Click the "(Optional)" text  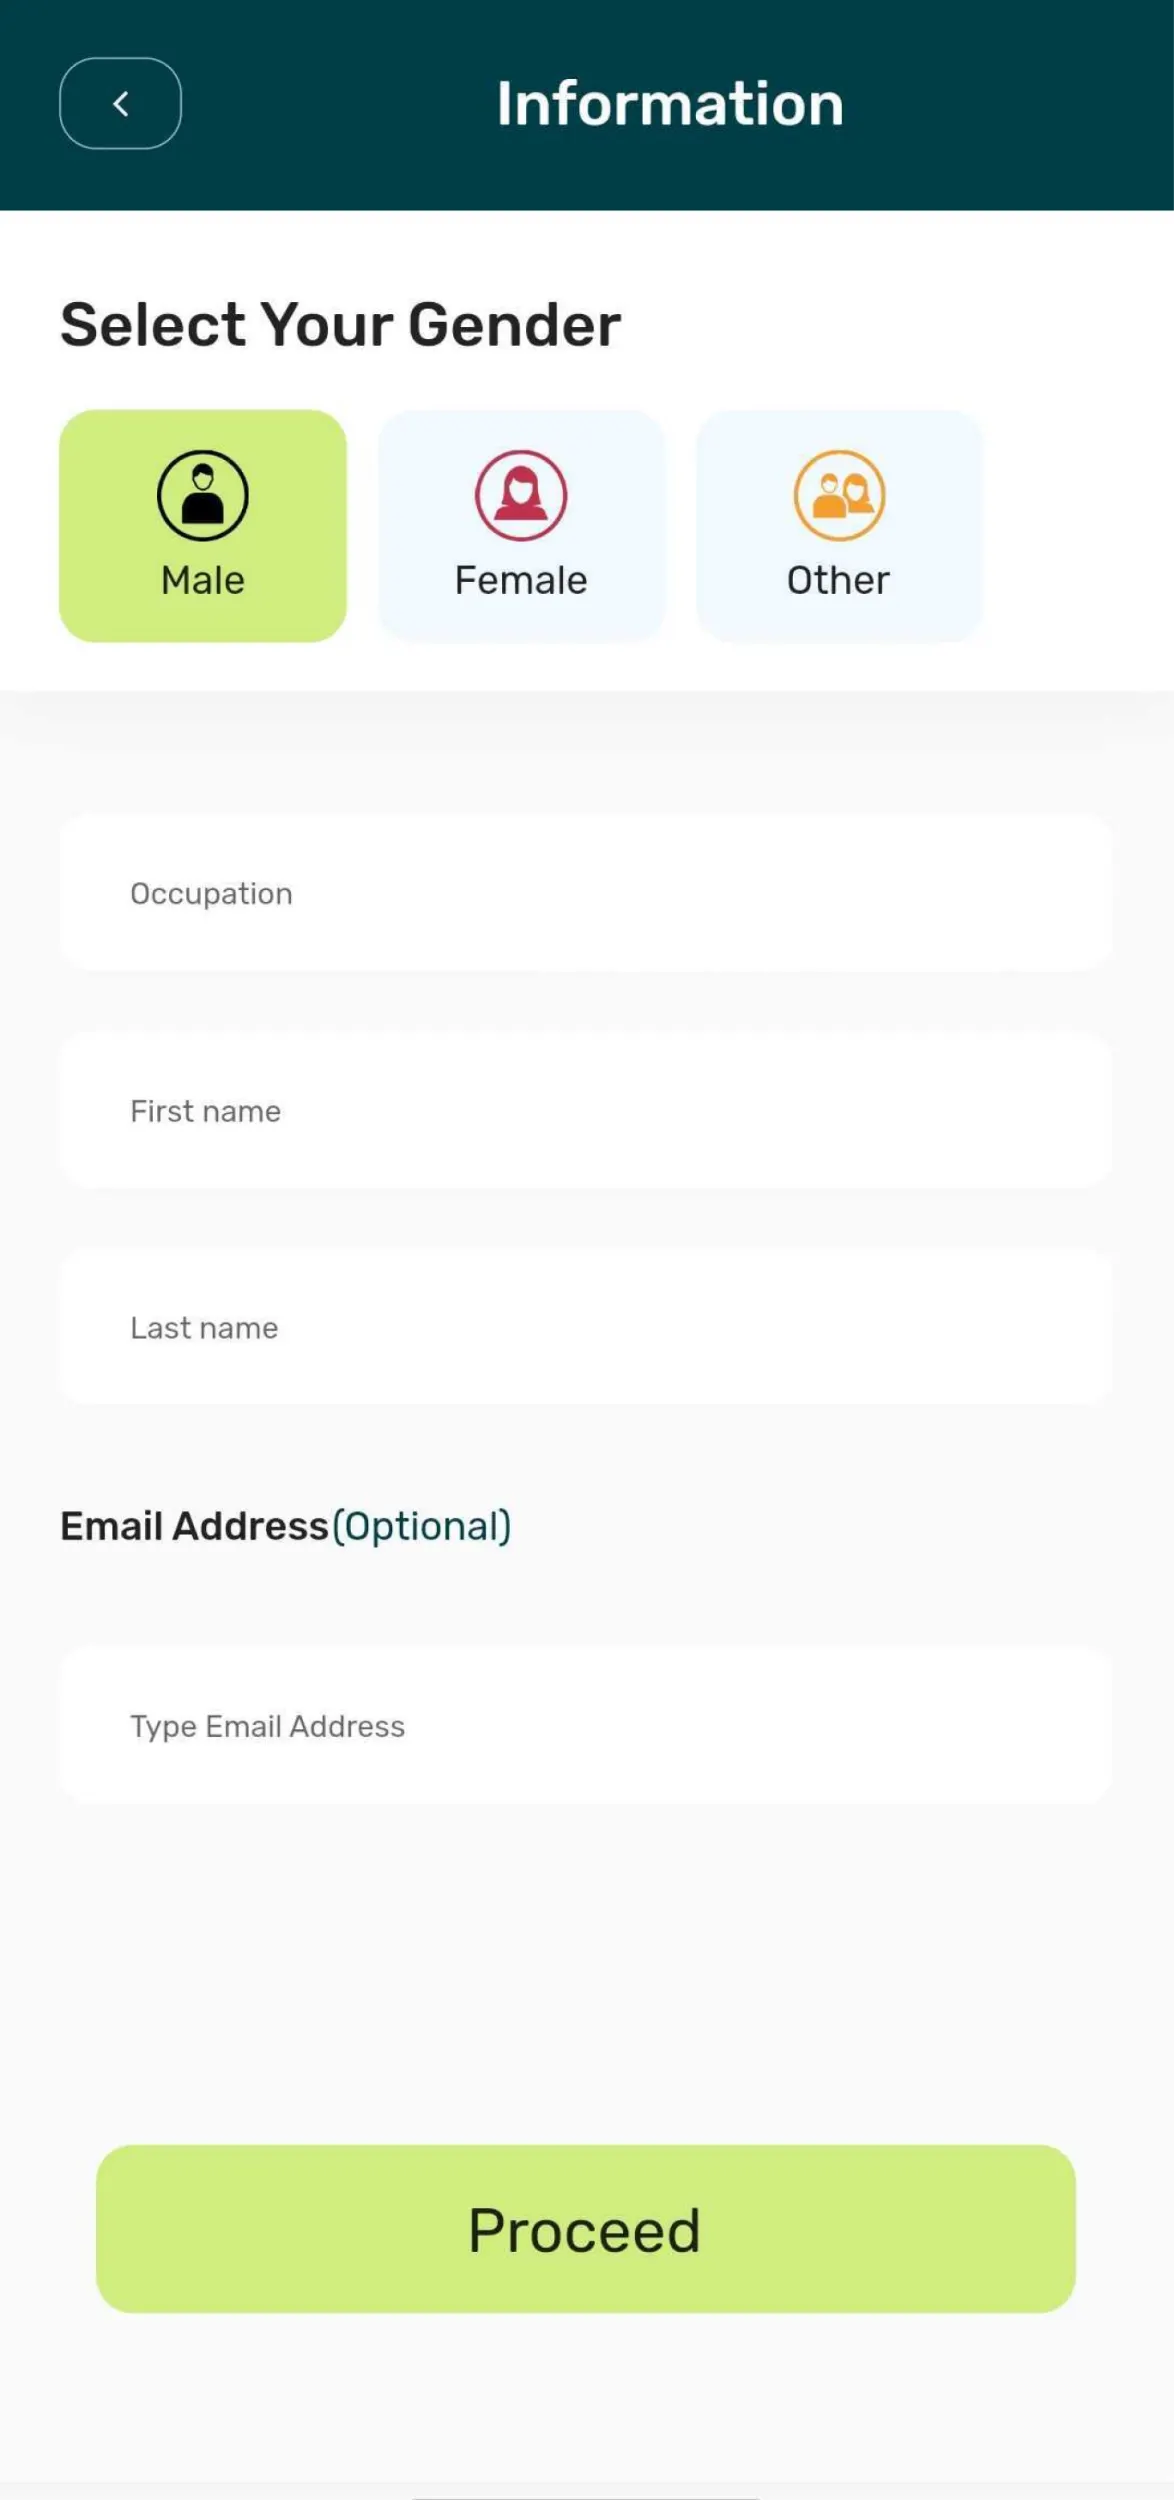(x=422, y=1526)
